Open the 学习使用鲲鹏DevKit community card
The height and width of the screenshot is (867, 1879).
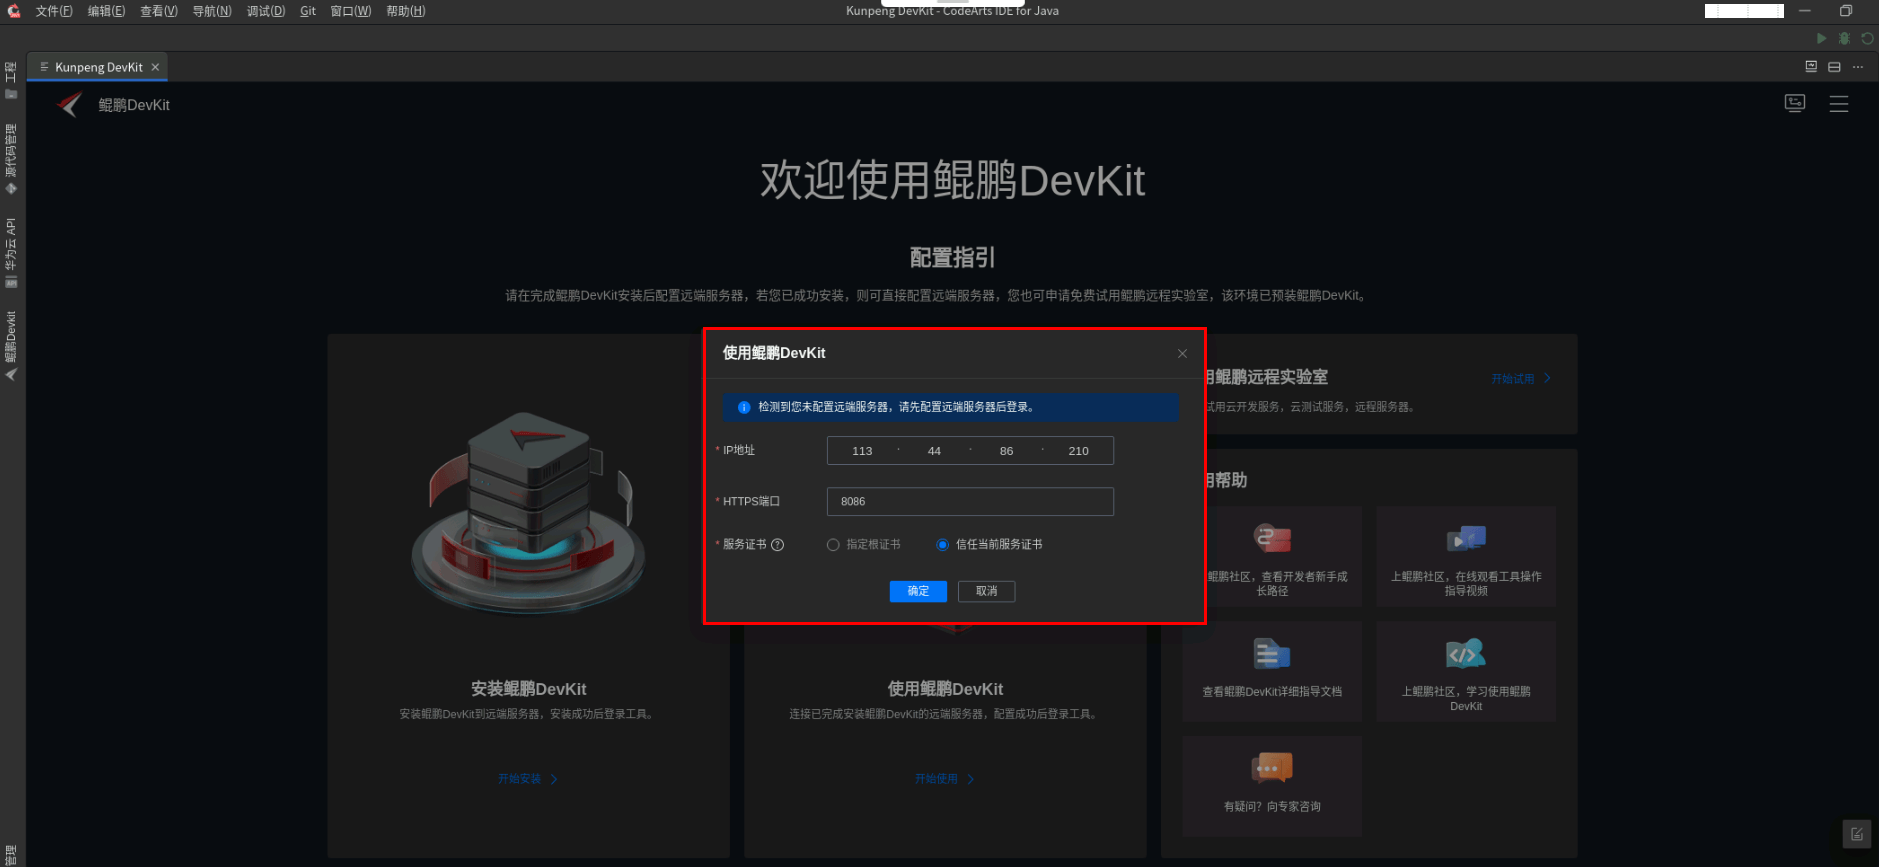[x=1466, y=671]
